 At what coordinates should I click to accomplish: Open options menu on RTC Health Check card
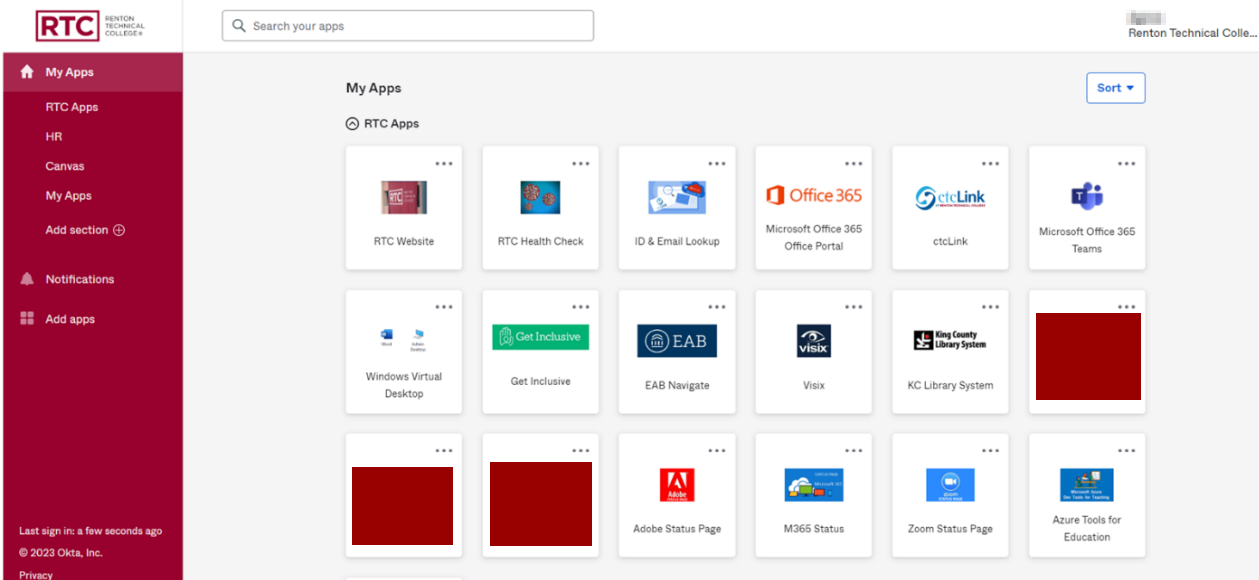click(x=580, y=164)
